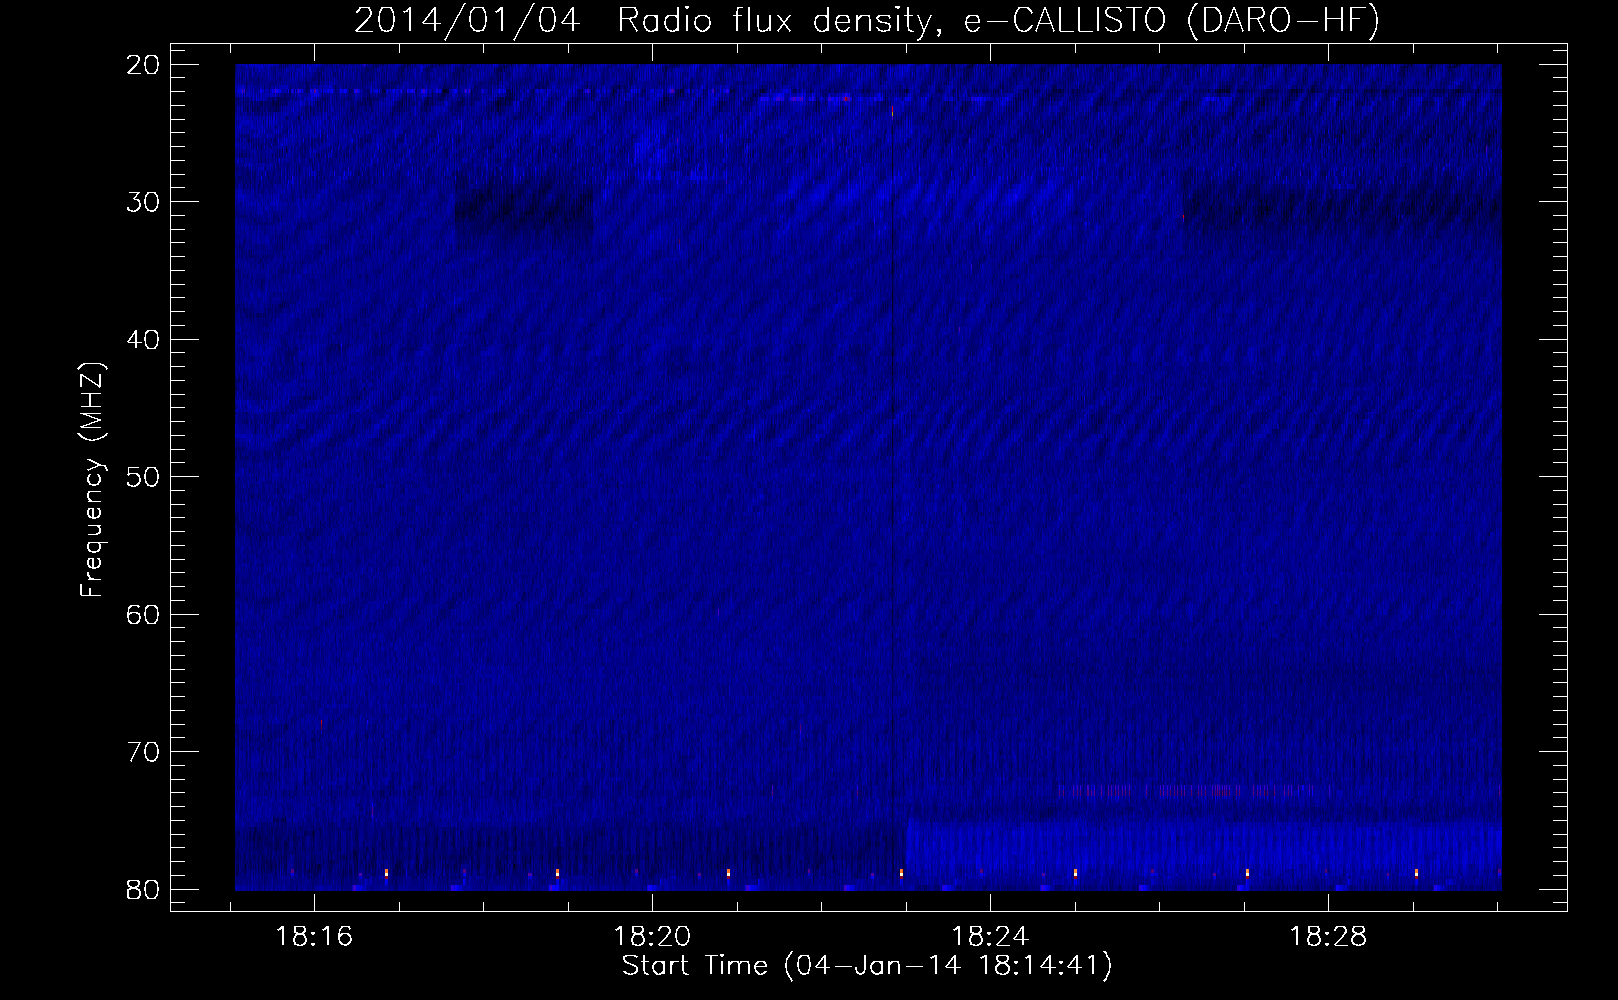Click the 80 MHz frequency tick label
Image resolution: width=1618 pixels, height=1000 pixels.
click(x=143, y=888)
